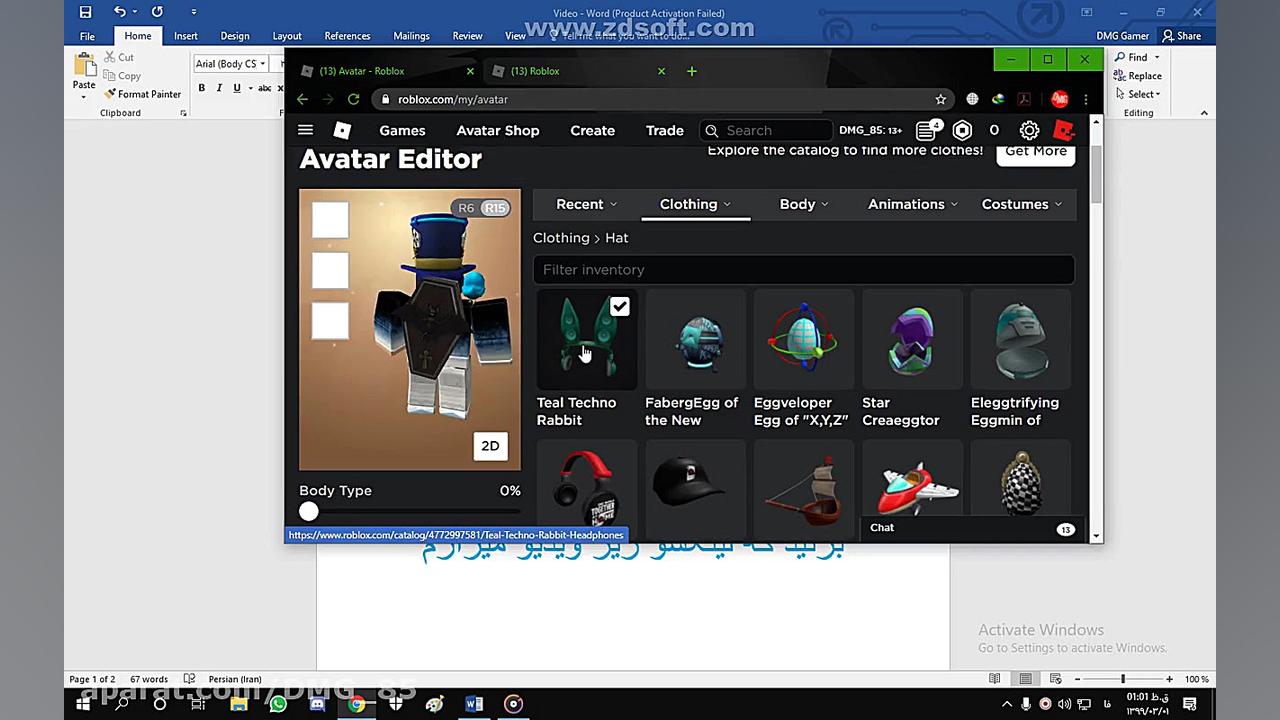
Task: Click the PDF extension icon in browser
Action: coord(1024,99)
